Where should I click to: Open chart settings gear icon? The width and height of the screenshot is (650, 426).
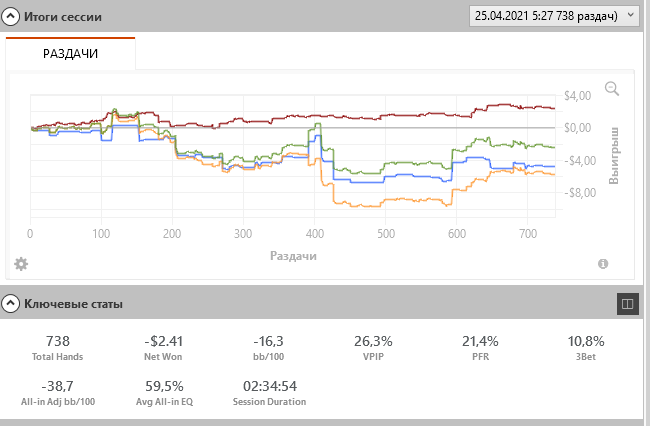pyautogui.click(x=21, y=264)
